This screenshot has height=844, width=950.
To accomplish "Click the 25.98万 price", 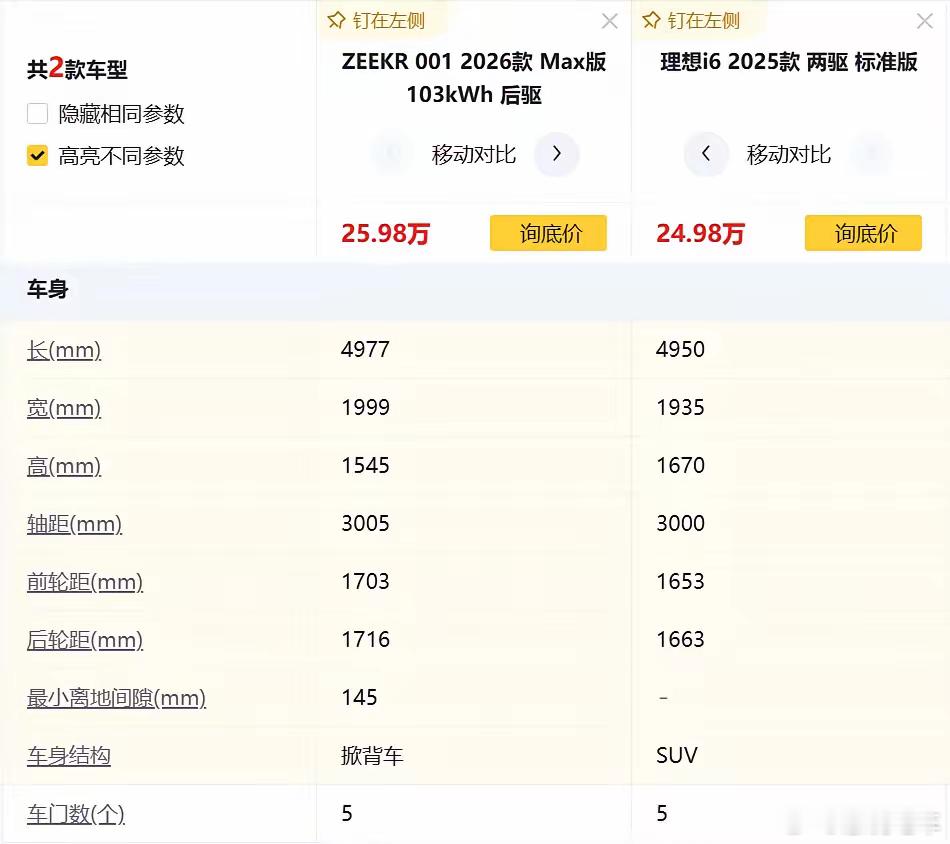I will [x=385, y=233].
